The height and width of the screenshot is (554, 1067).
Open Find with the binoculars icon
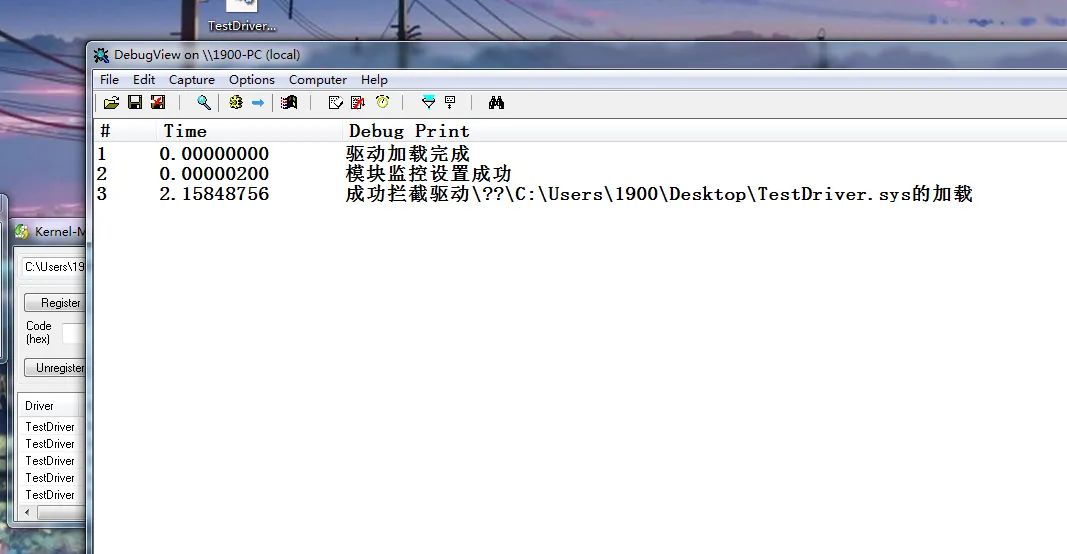click(496, 103)
